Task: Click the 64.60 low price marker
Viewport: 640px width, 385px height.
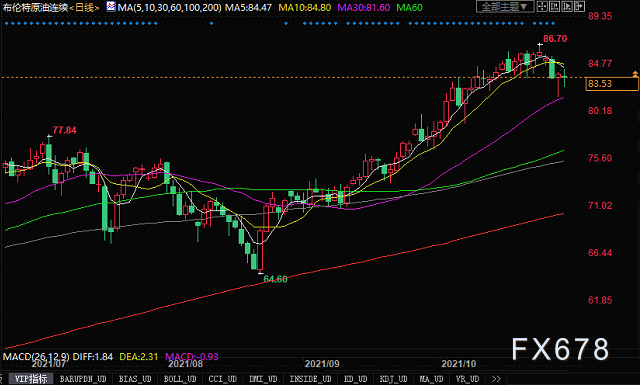Action: pos(276,279)
